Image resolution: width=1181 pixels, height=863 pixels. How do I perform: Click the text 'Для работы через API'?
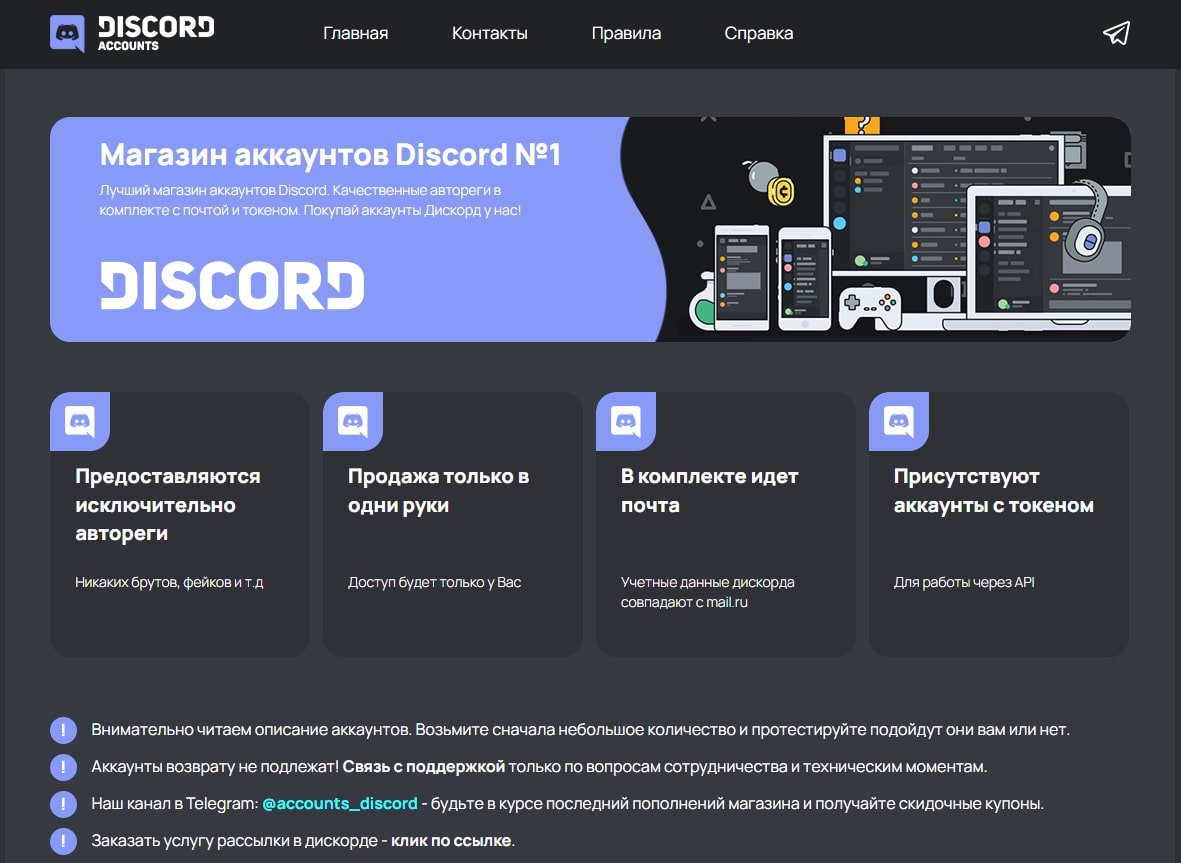point(964,582)
